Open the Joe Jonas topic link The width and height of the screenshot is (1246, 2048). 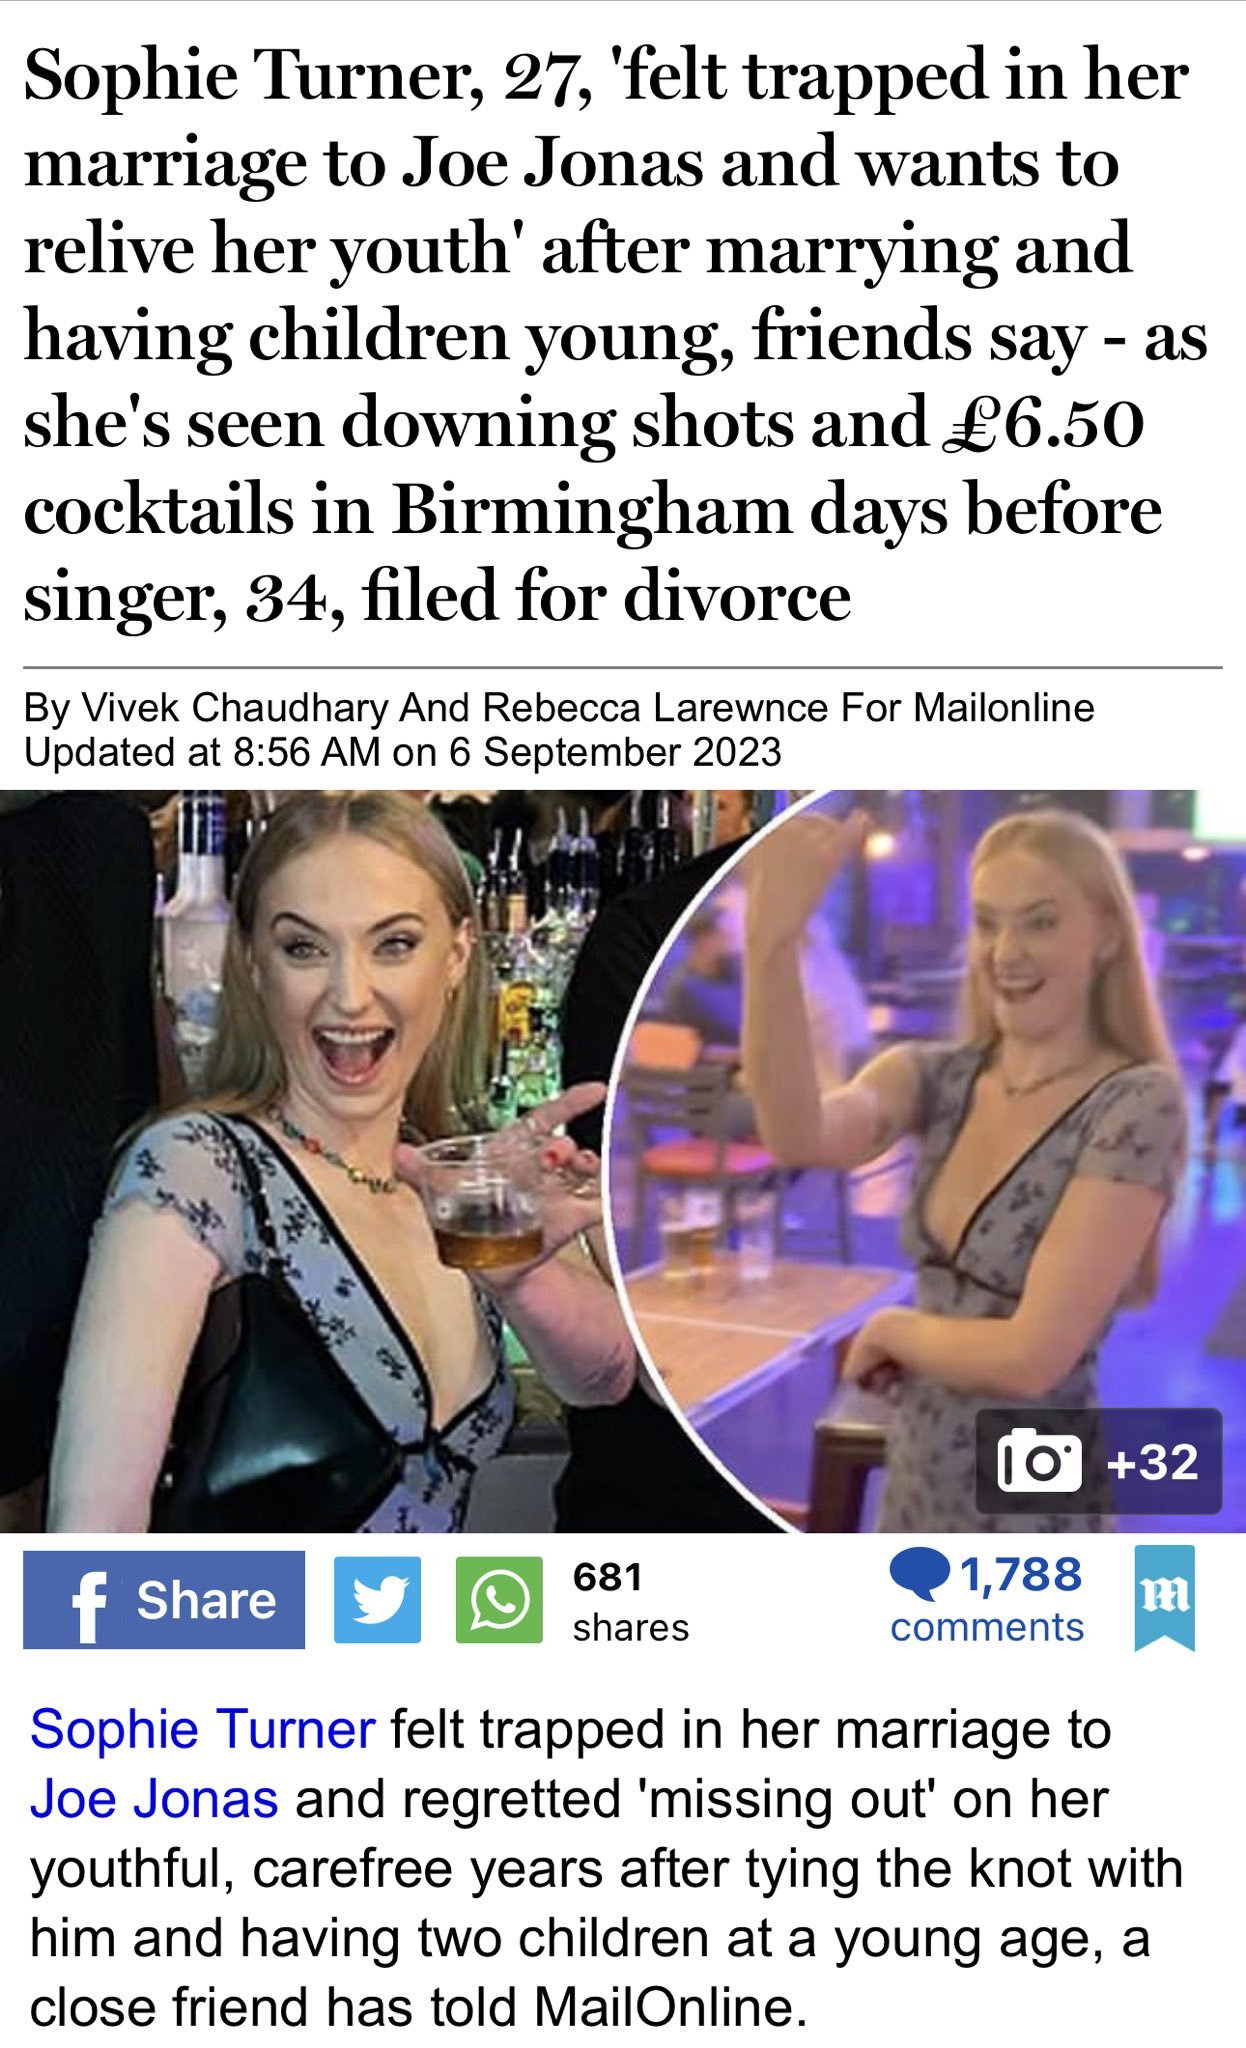154,1798
